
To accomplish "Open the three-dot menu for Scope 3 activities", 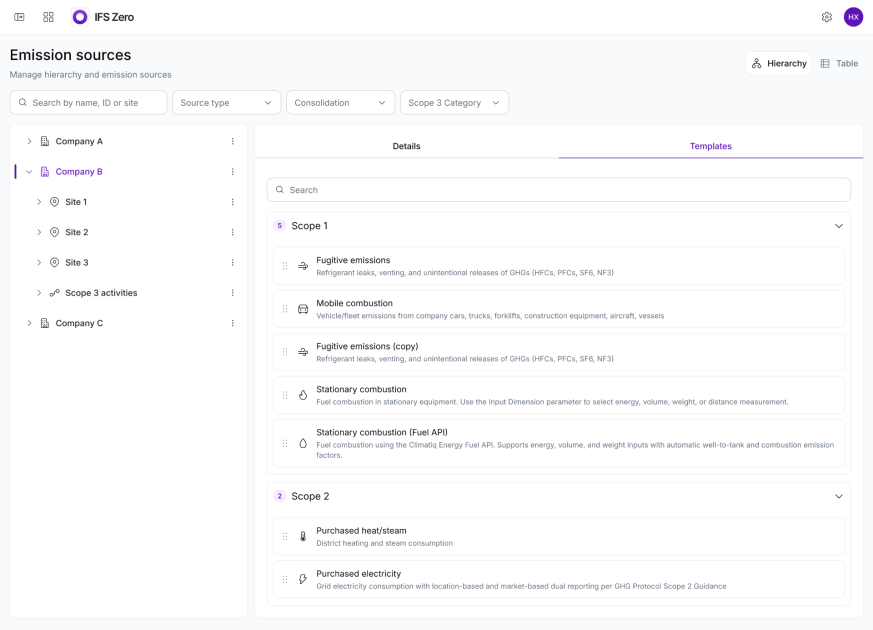I will click(x=233, y=293).
